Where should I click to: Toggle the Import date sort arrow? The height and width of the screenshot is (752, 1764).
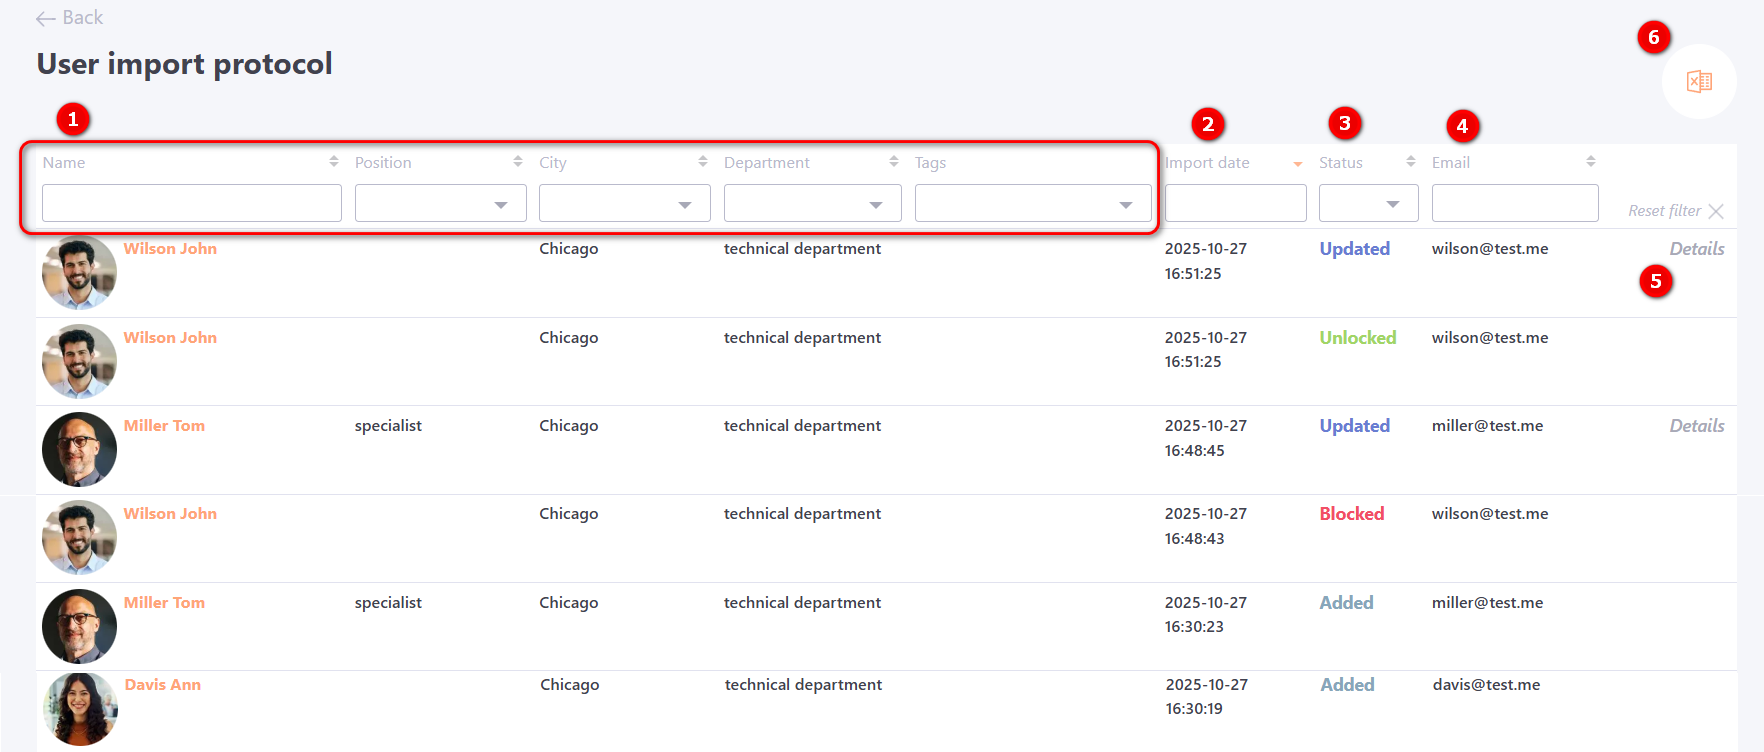pos(1297,164)
